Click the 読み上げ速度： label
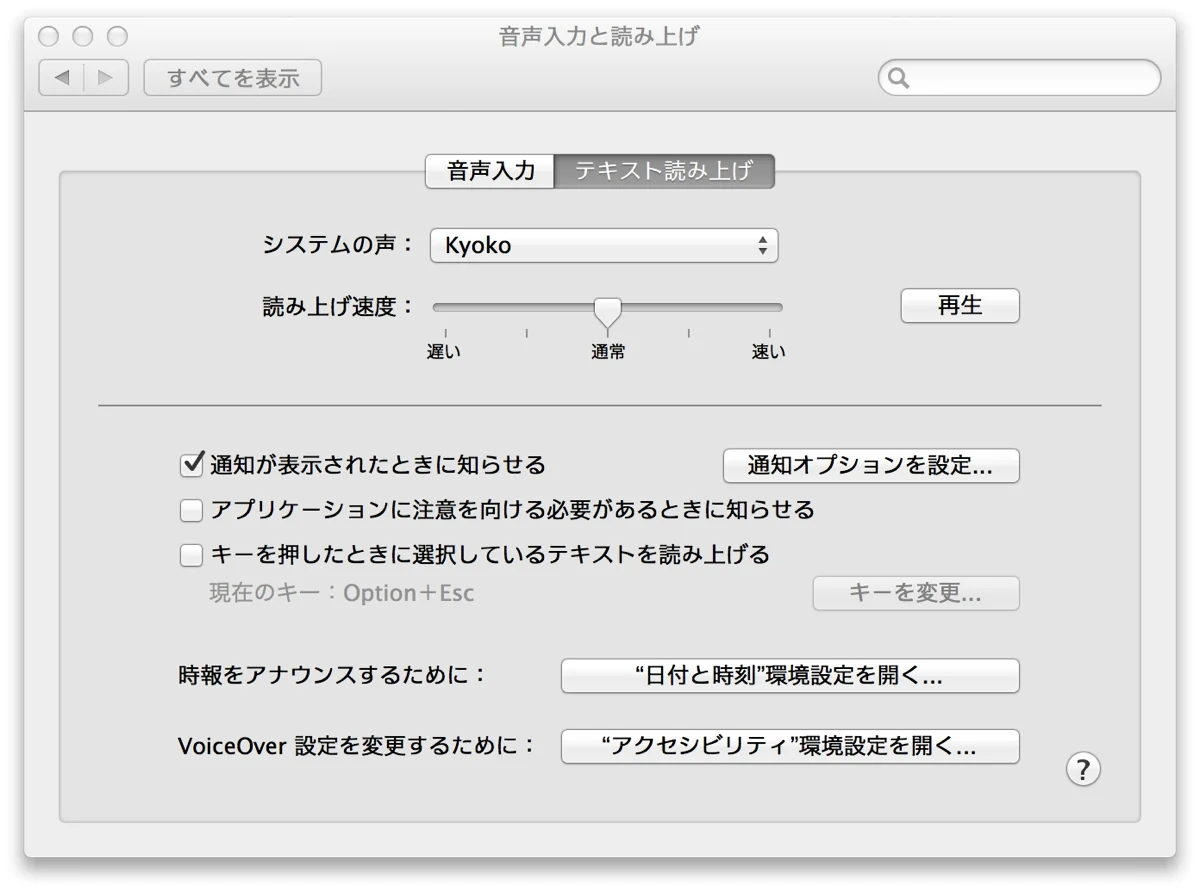 (x=339, y=307)
